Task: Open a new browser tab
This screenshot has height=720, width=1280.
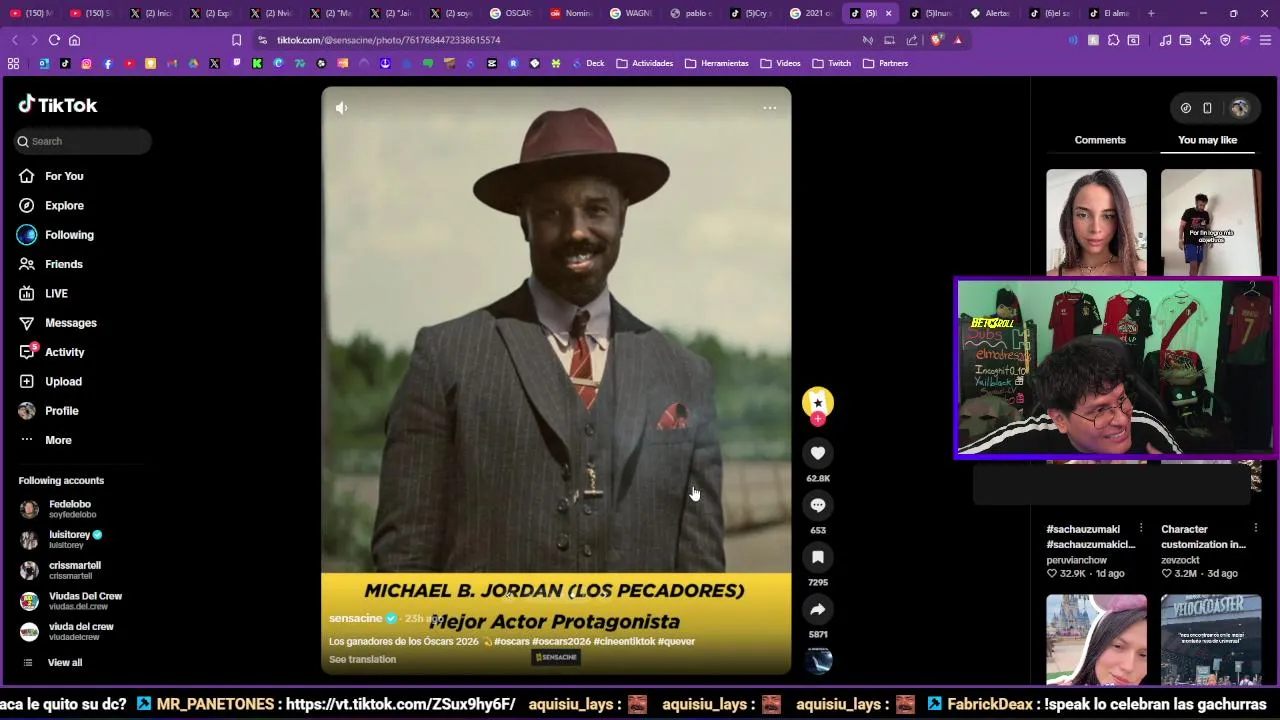Action: click(x=1151, y=13)
